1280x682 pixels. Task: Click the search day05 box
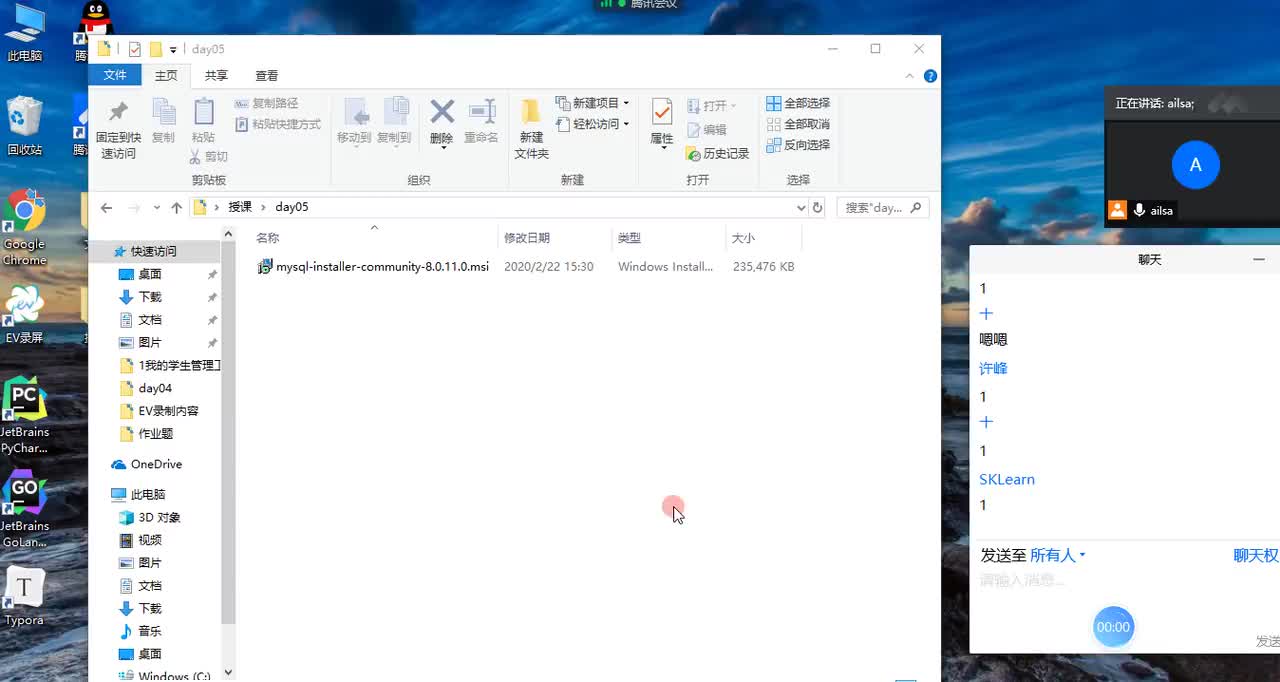pos(882,208)
